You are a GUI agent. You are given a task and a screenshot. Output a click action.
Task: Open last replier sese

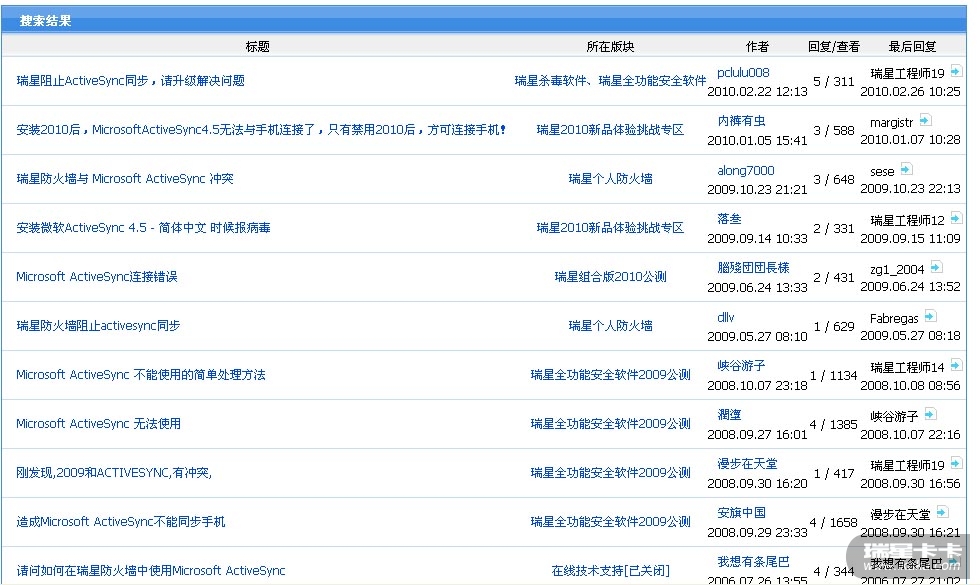[882, 171]
